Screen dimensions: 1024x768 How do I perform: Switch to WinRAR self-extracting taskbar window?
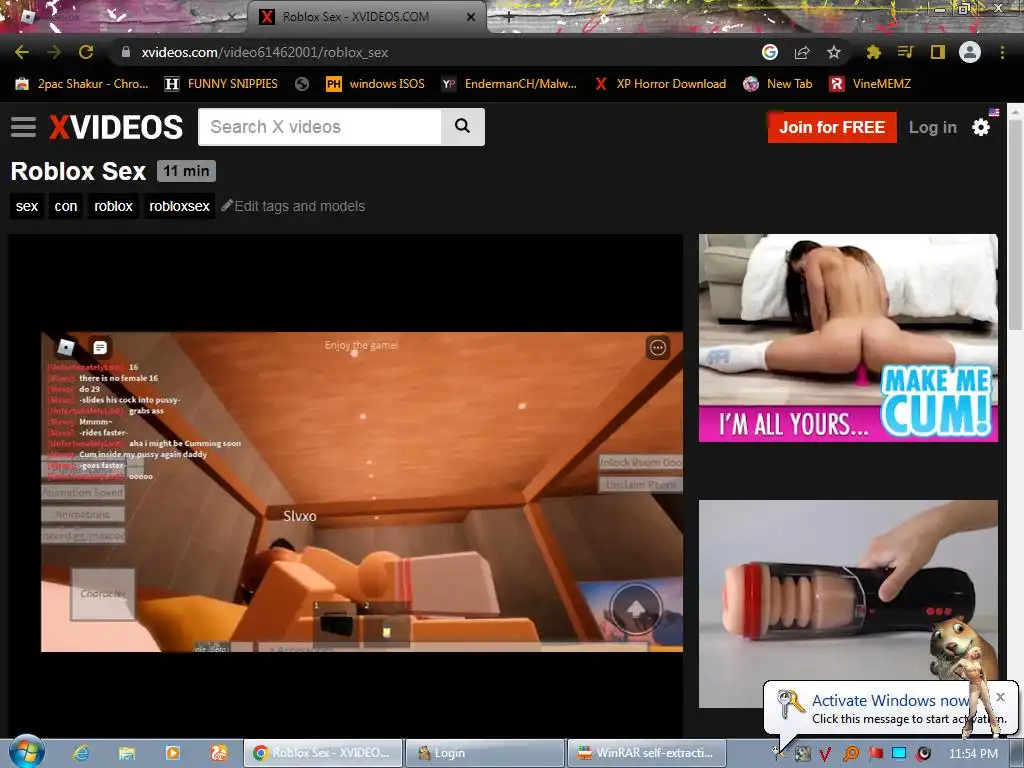pyautogui.click(x=647, y=753)
